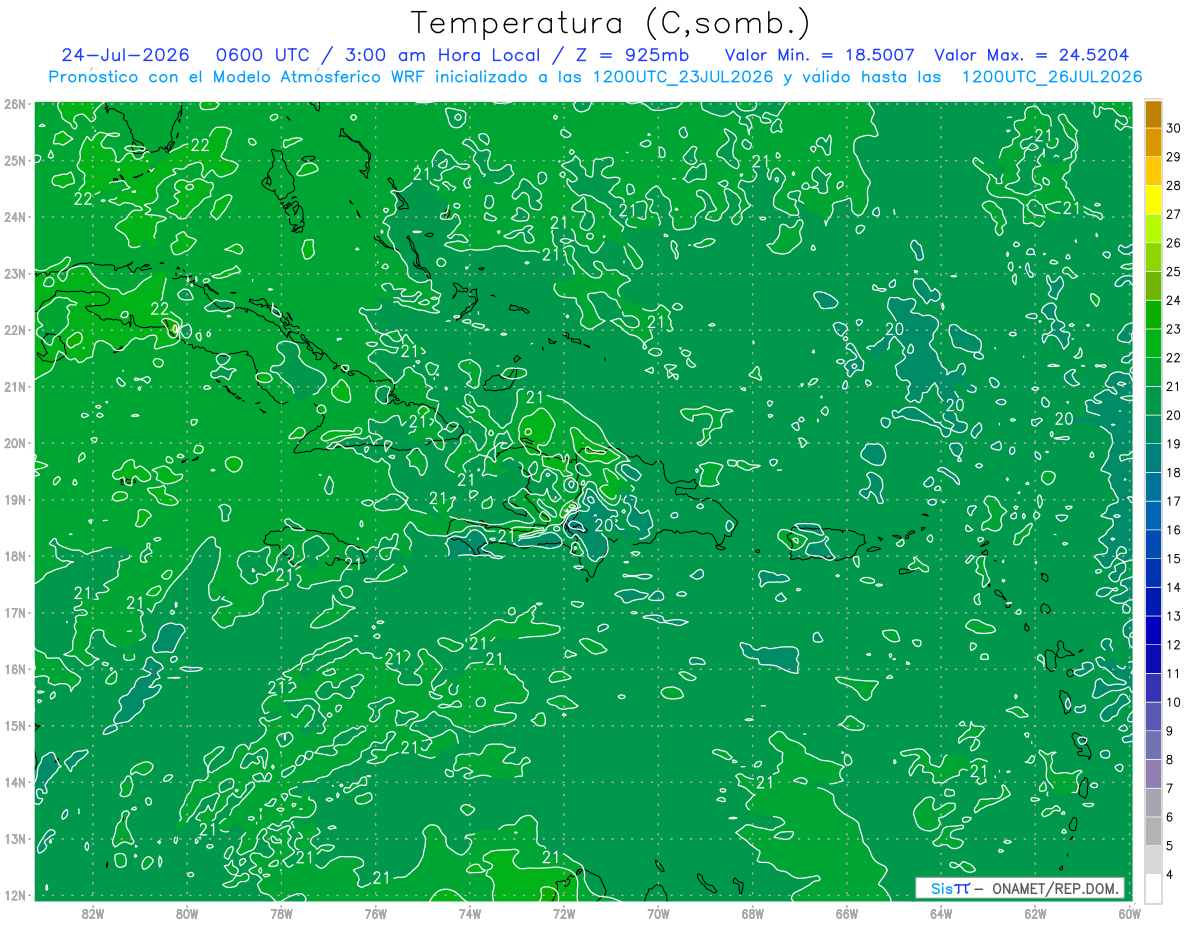
Task: Click the color bar label "27"
Action: click(1173, 214)
